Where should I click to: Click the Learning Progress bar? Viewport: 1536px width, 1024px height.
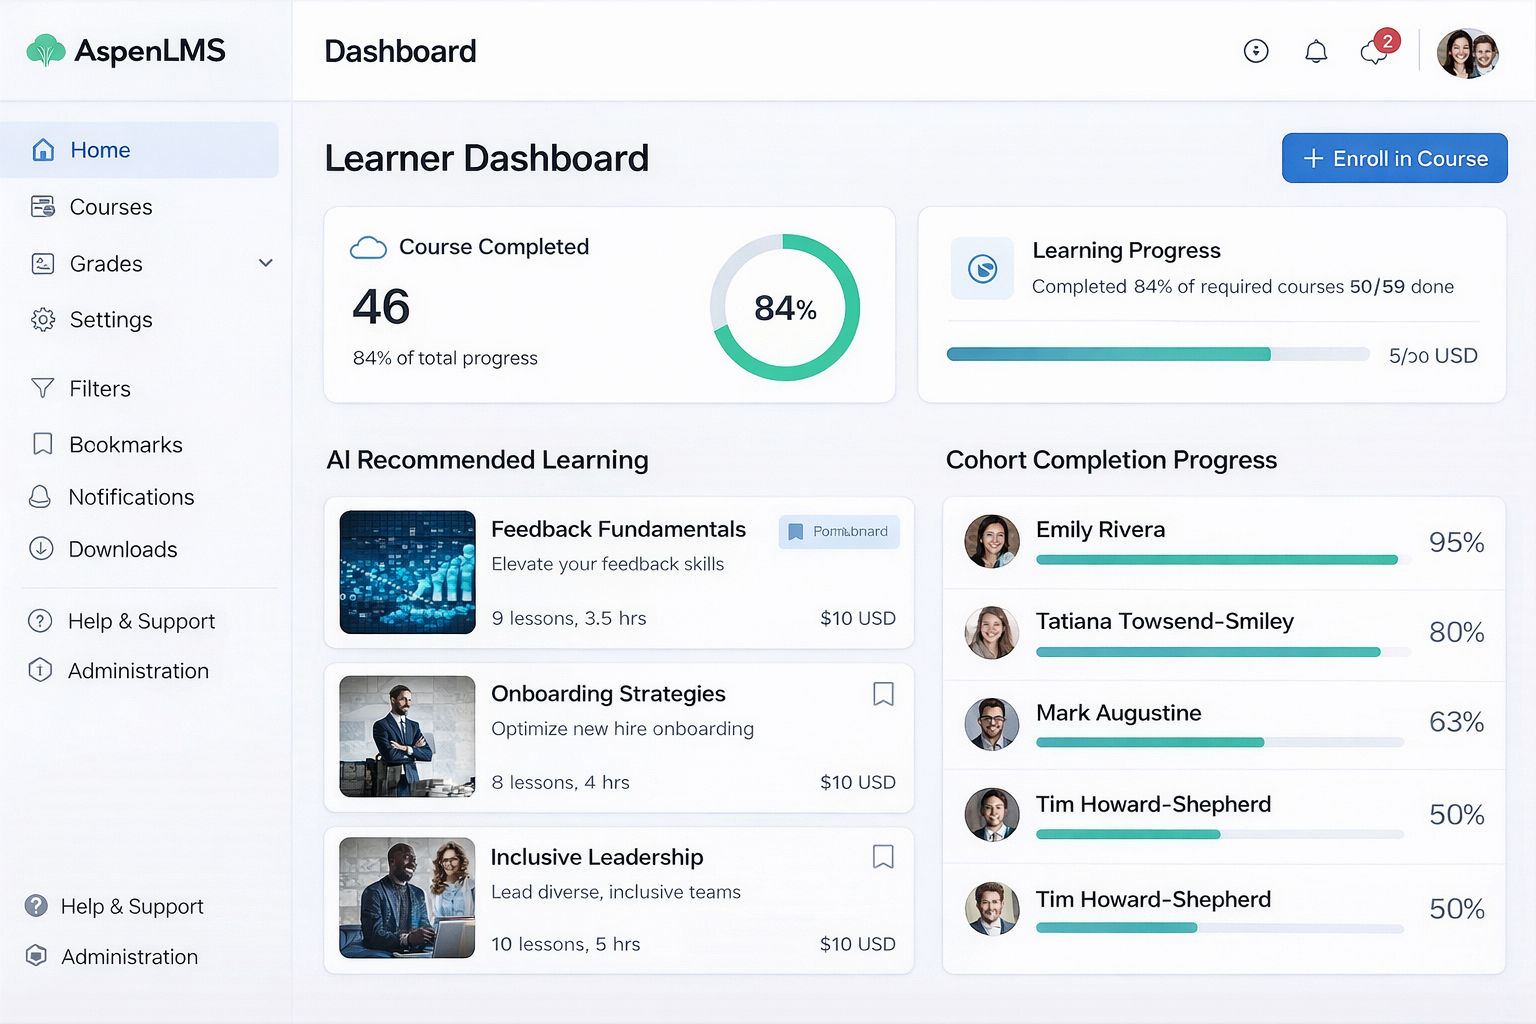(x=1157, y=354)
